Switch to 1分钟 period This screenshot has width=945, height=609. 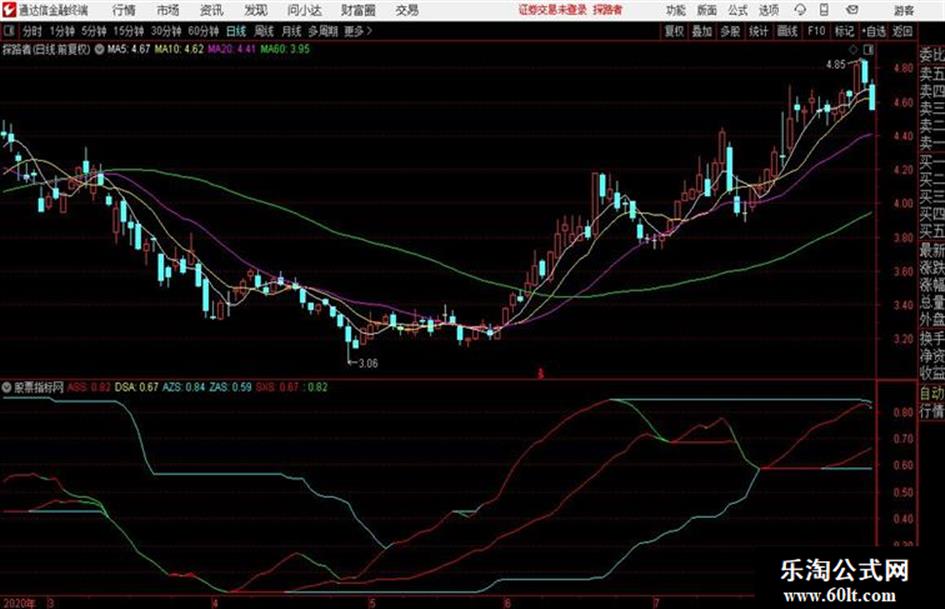(x=62, y=31)
